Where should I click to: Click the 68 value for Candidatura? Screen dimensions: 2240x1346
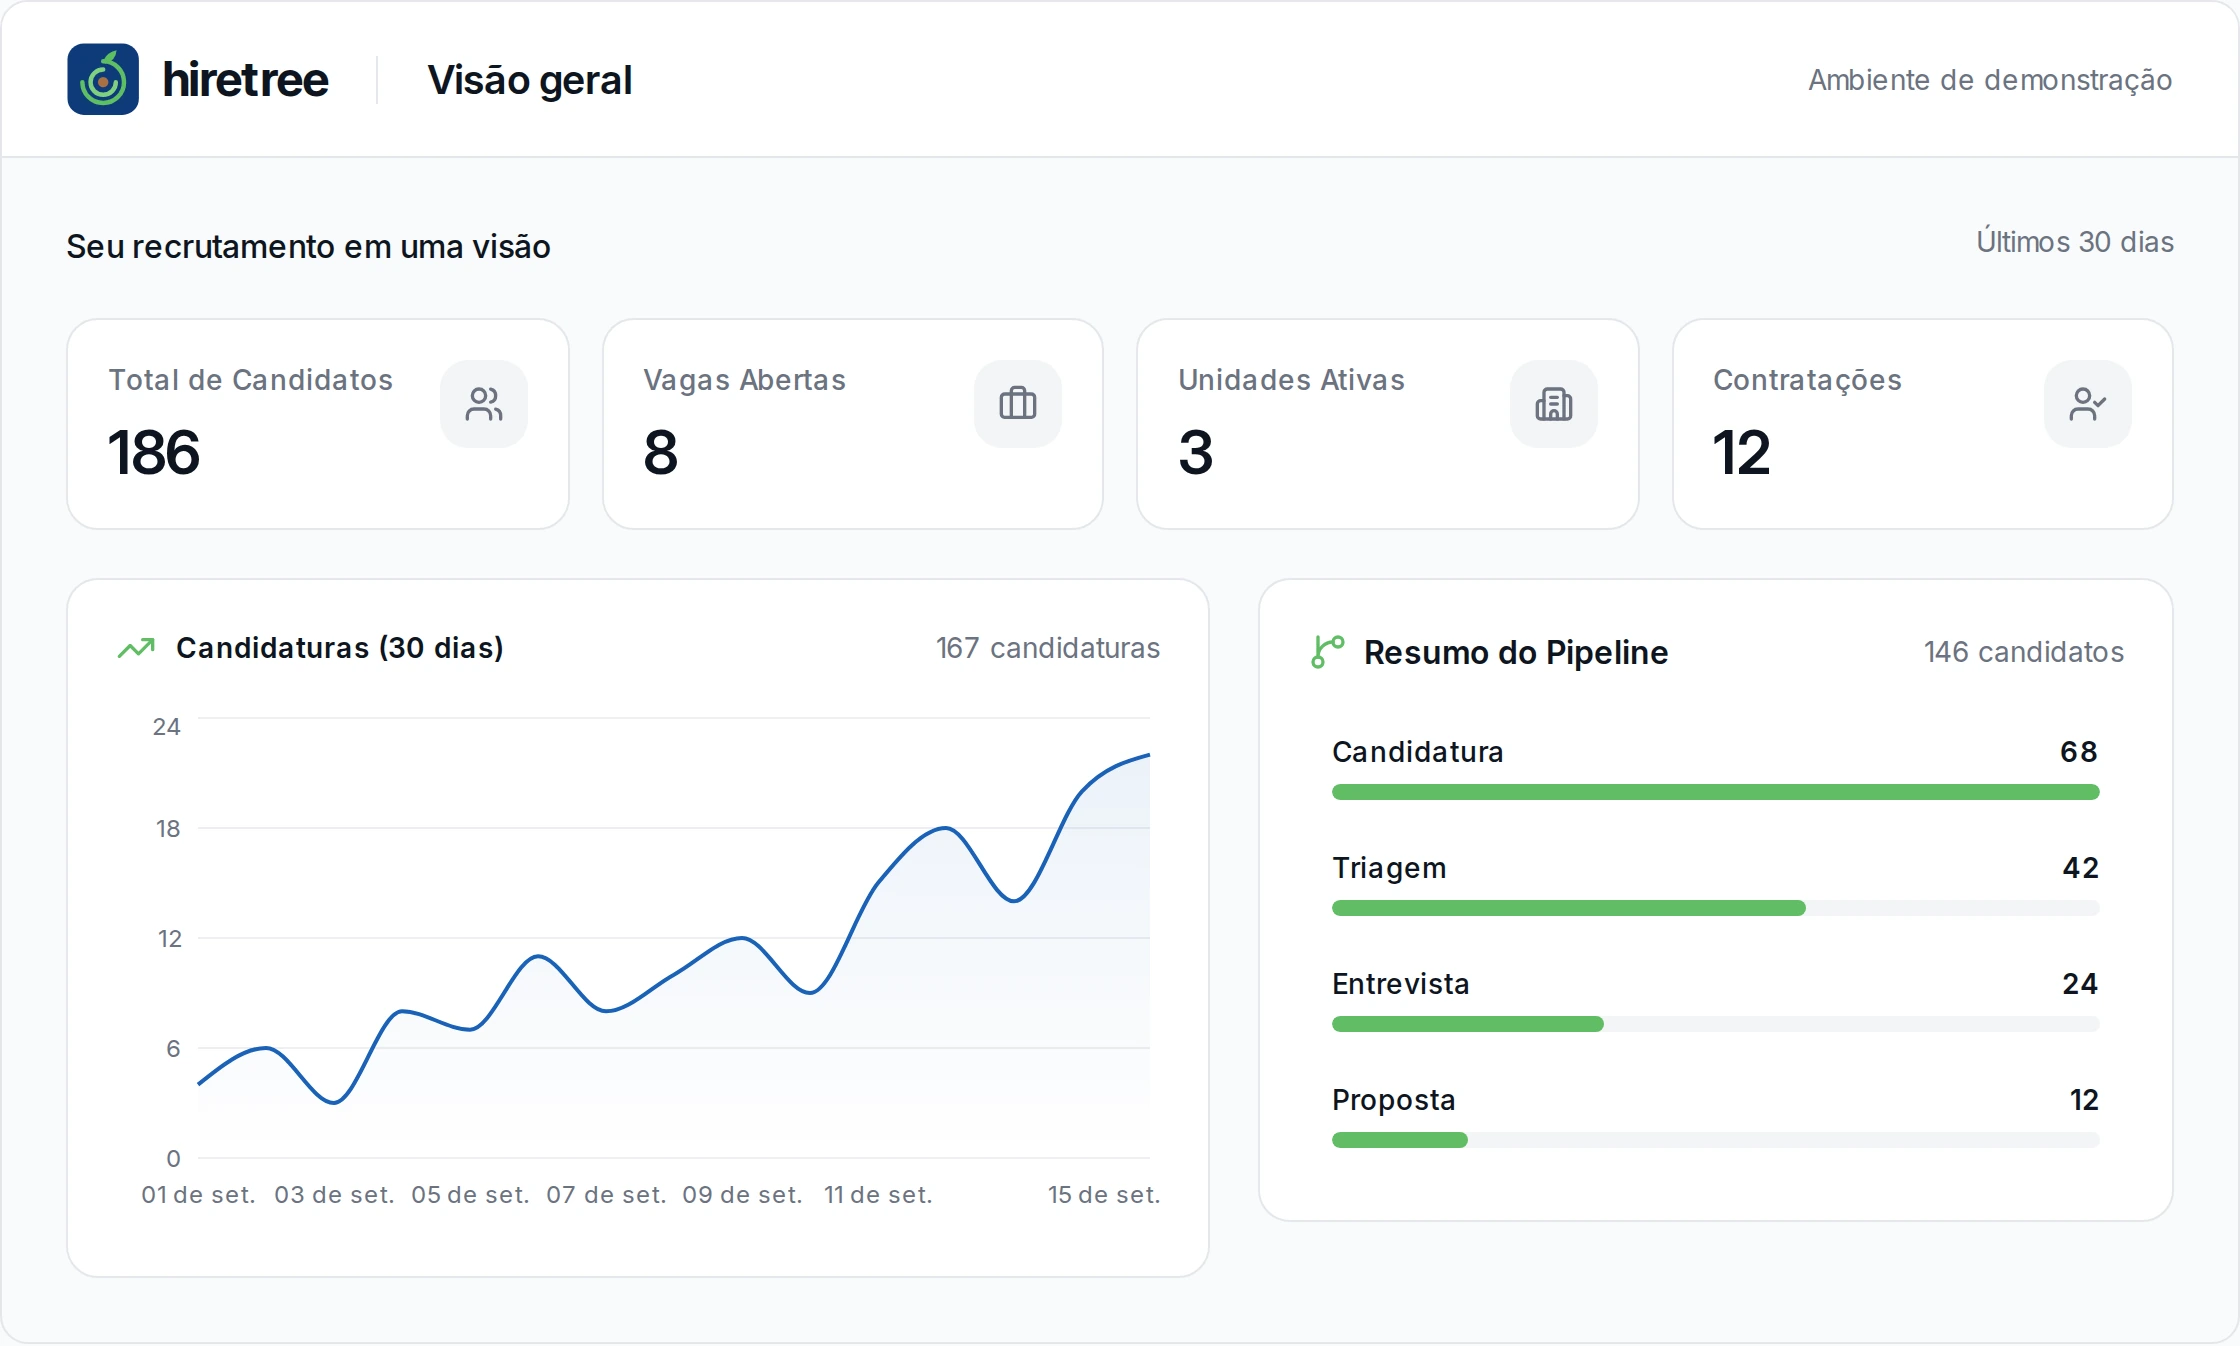pos(2079,752)
